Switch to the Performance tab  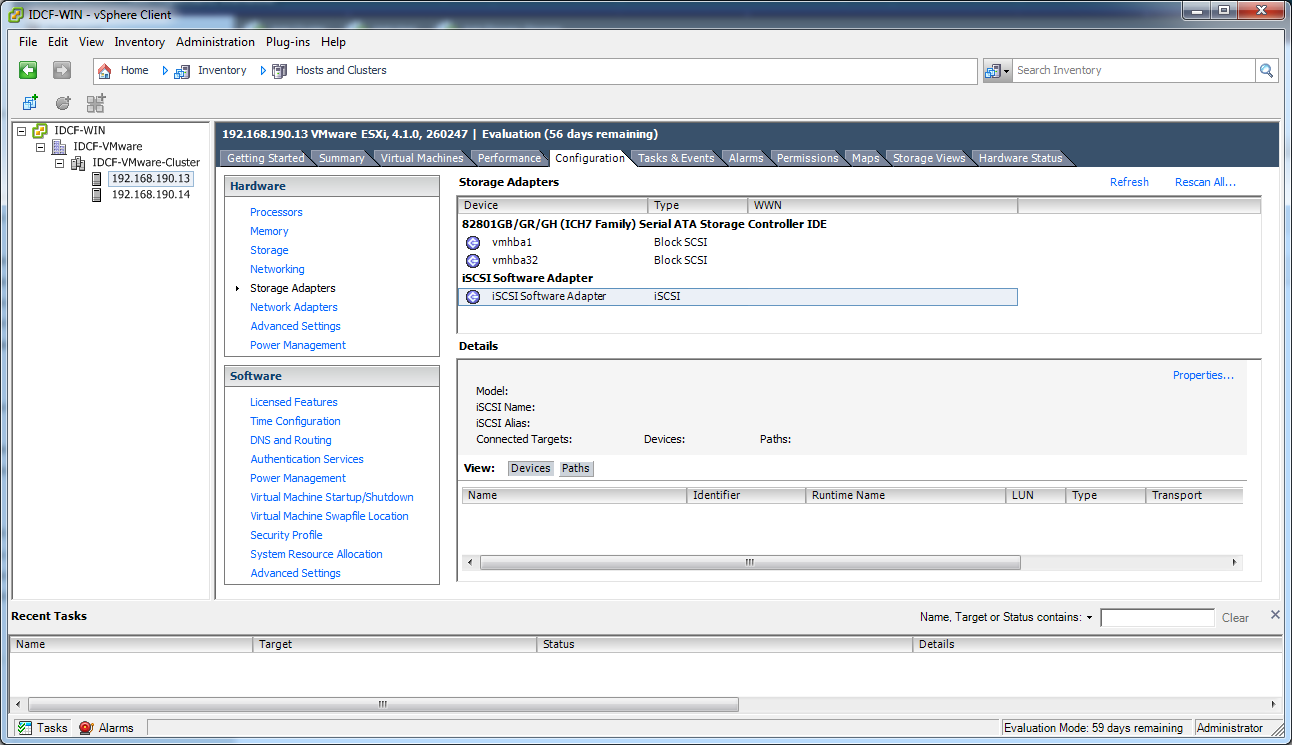click(508, 157)
